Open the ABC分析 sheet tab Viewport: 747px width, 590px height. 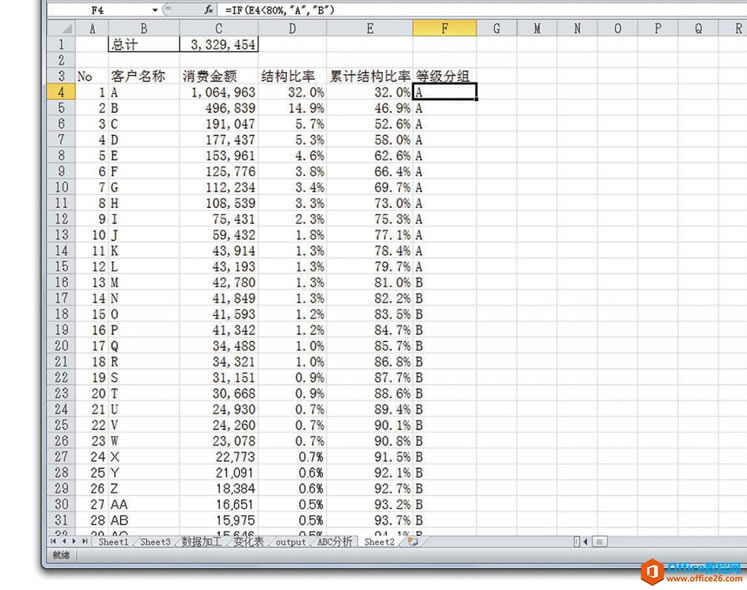pos(334,542)
